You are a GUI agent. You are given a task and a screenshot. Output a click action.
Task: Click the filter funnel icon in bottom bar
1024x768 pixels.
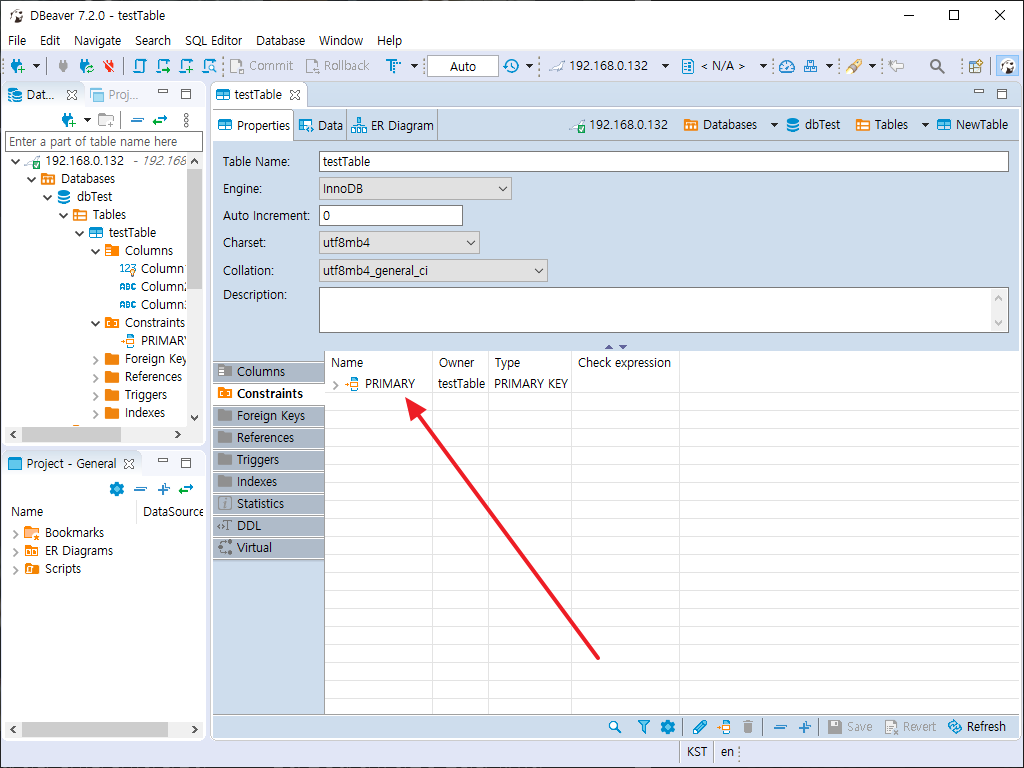[x=643, y=727]
